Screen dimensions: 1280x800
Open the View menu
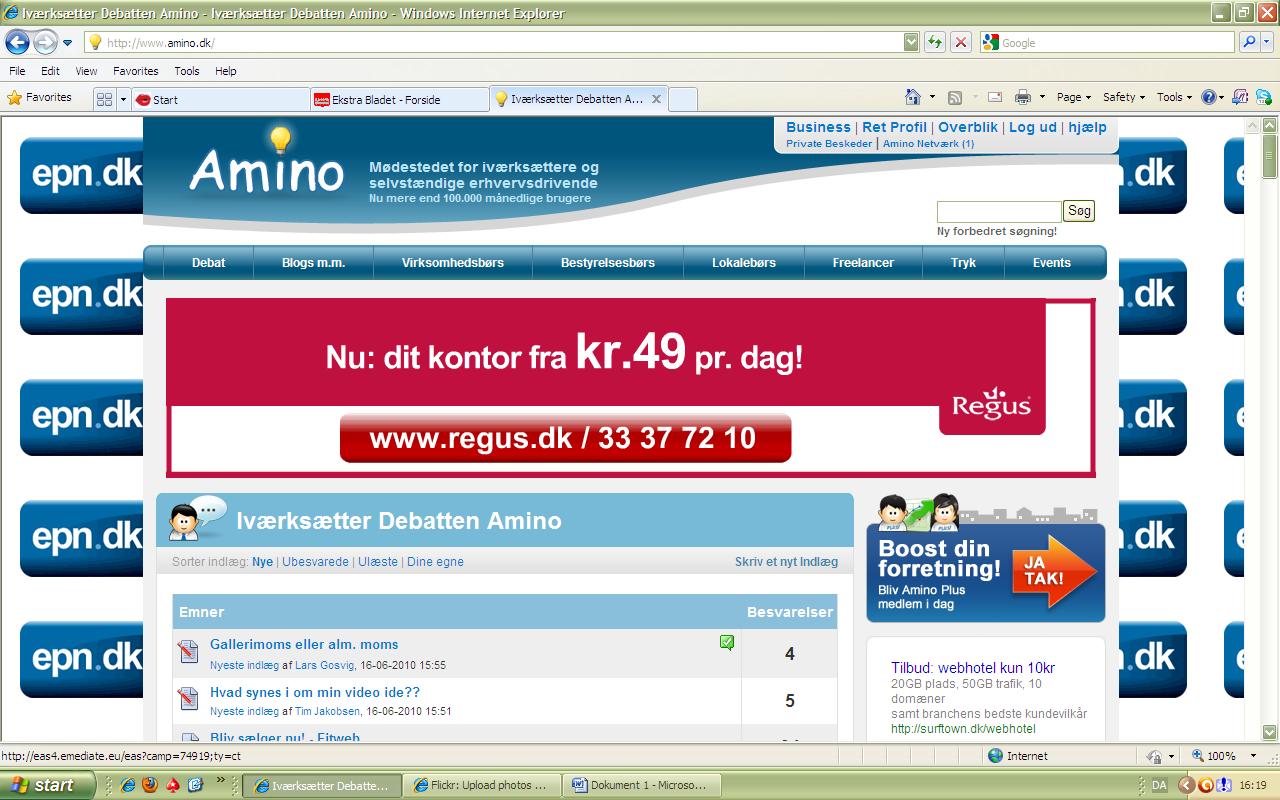pos(87,71)
